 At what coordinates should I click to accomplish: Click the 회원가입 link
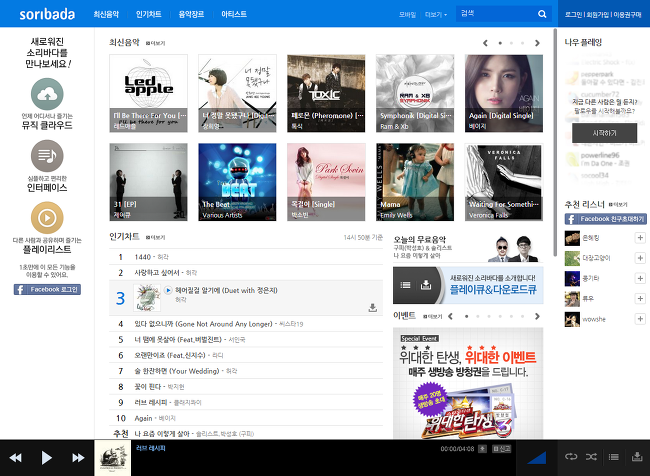pos(597,15)
